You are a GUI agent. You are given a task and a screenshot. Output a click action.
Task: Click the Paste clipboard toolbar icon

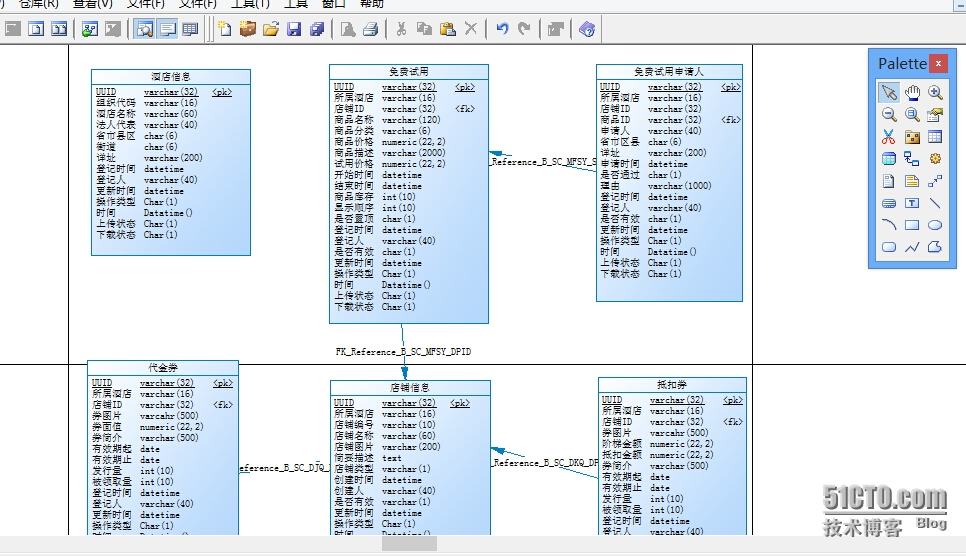(x=447, y=29)
